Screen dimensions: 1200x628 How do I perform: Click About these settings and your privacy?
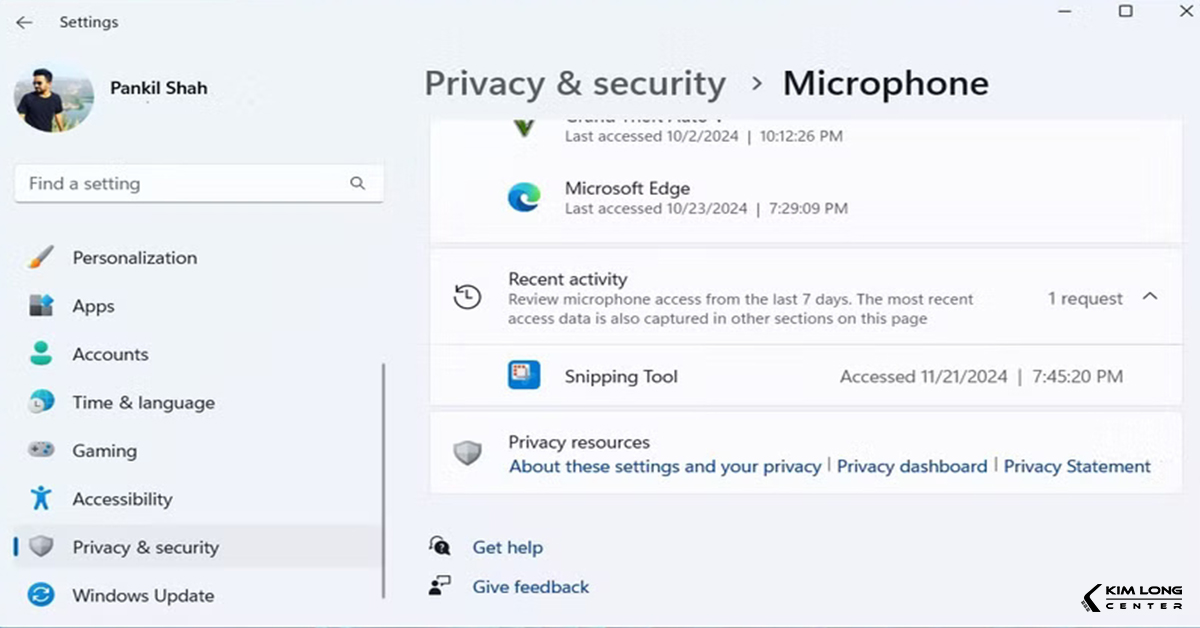664,467
